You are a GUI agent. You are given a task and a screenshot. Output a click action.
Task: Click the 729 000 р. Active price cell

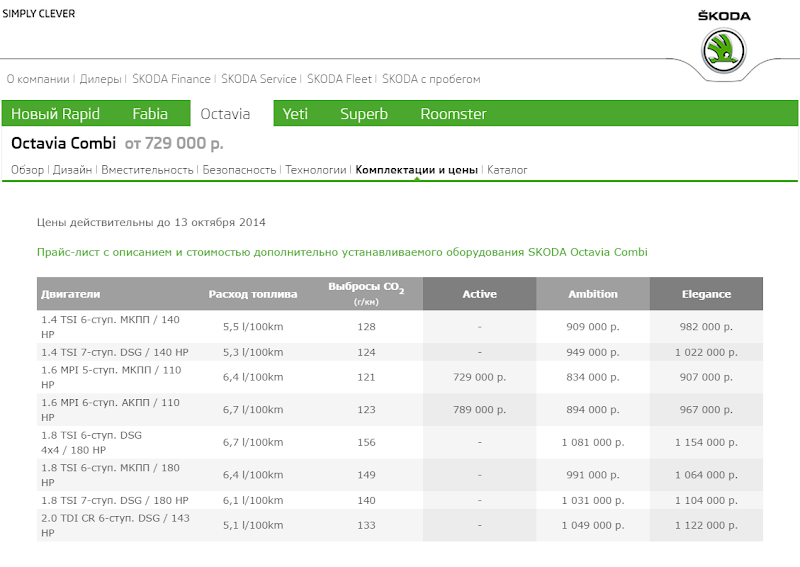pos(480,377)
